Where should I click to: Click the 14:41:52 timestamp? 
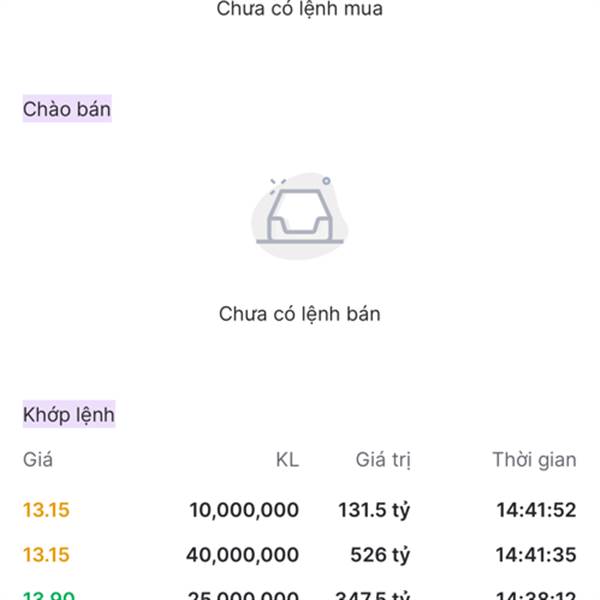(x=536, y=510)
